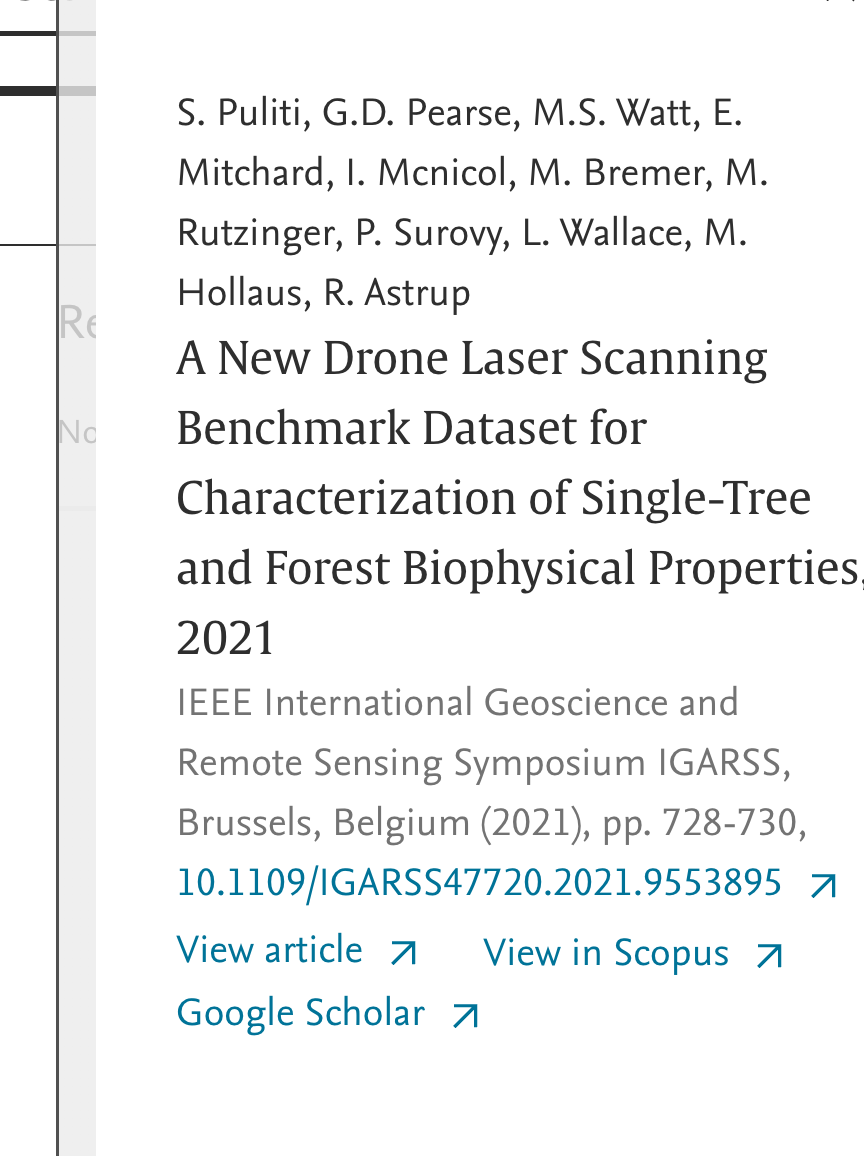Click the partially visible References heading
The height and width of the screenshot is (1156, 864).
click(x=75, y=322)
